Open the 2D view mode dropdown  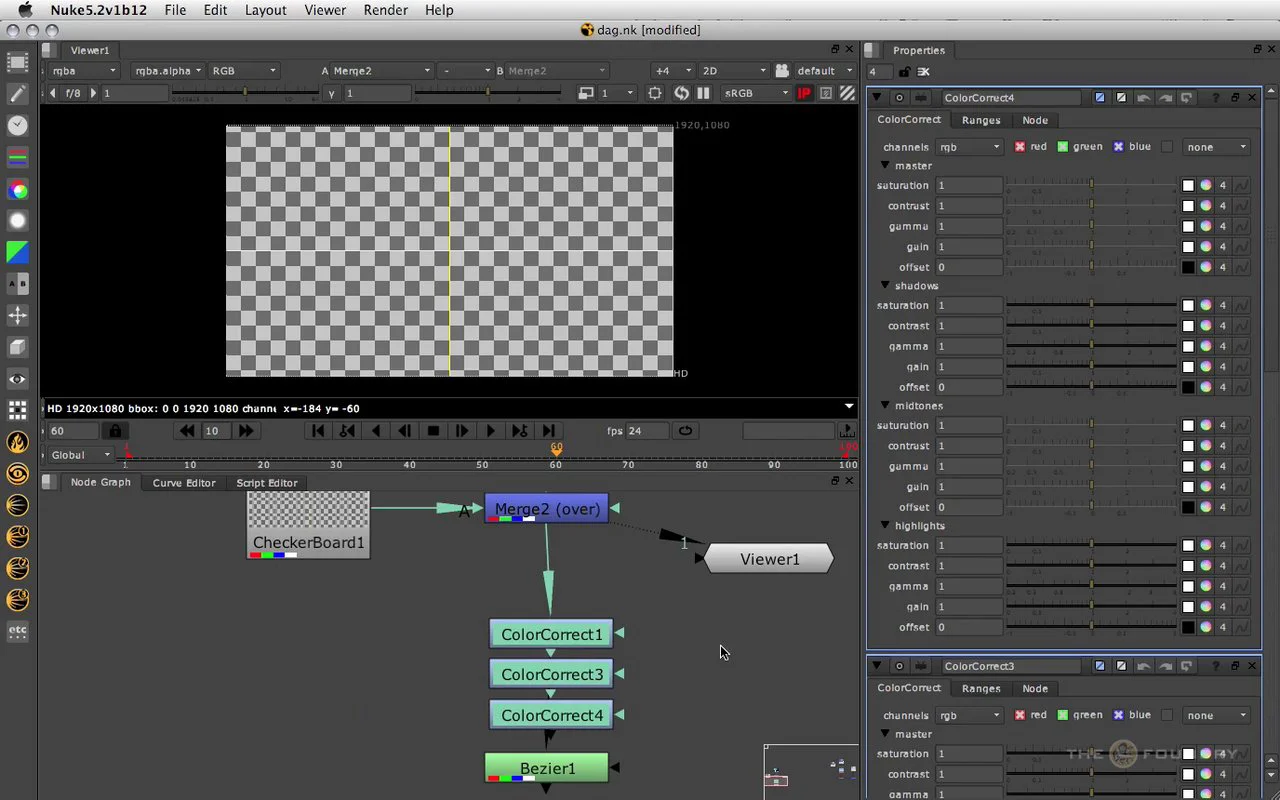[x=733, y=71]
